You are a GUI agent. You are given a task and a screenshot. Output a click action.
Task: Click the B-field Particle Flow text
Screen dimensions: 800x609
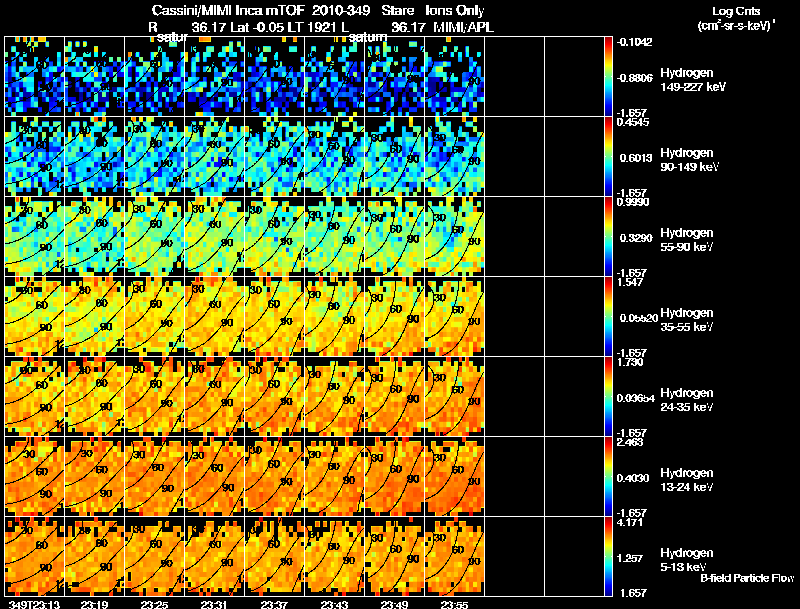point(747,578)
